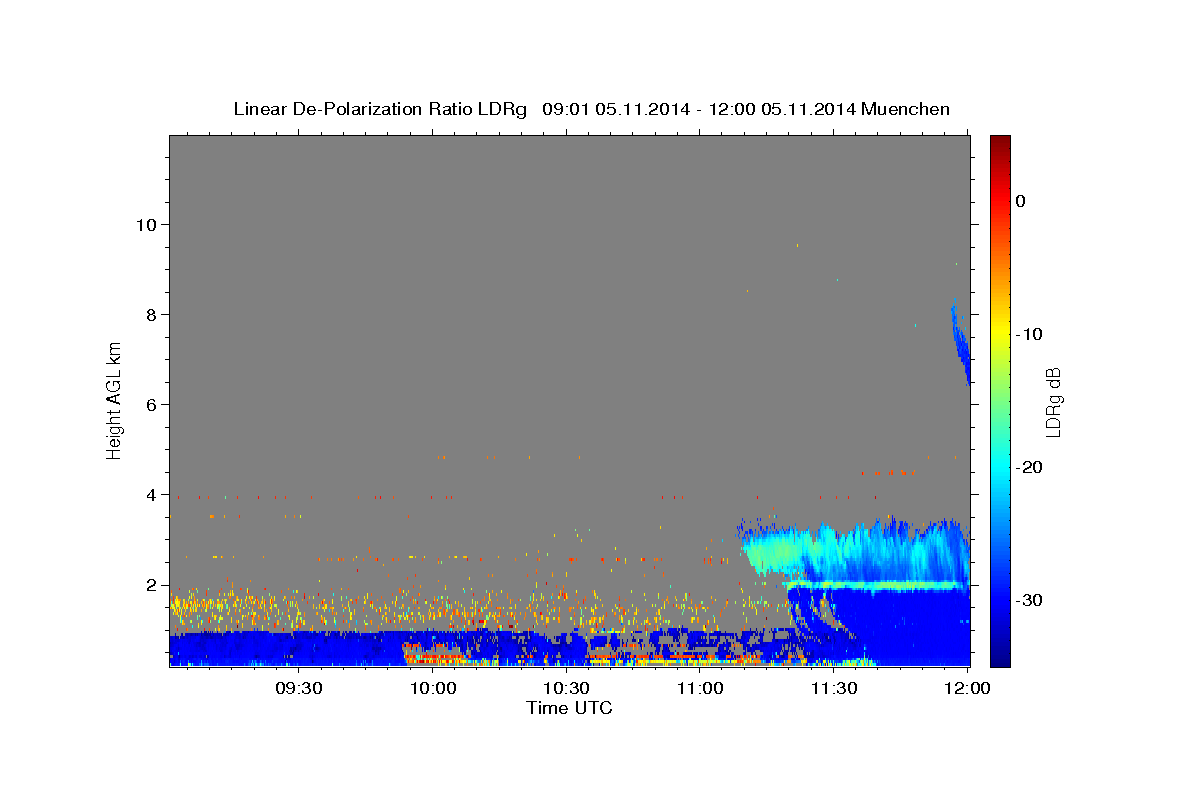The width and height of the screenshot is (1200, 800).
Task: Click the 10:00 time tick label
Action: click(x=433, y=688)
